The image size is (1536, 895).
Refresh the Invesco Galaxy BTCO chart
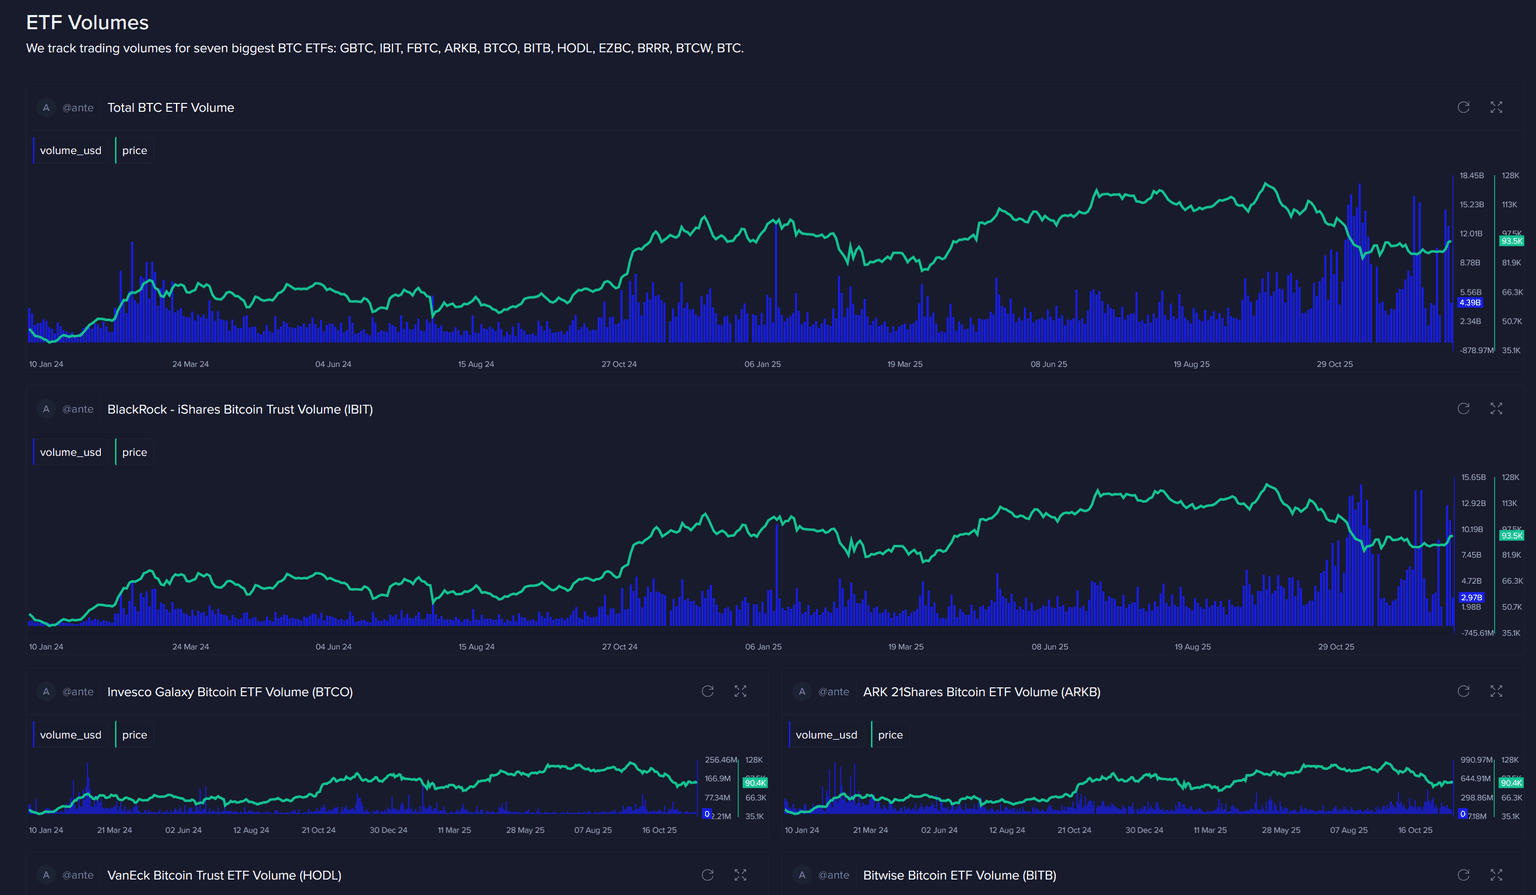[x=707, y=691]
